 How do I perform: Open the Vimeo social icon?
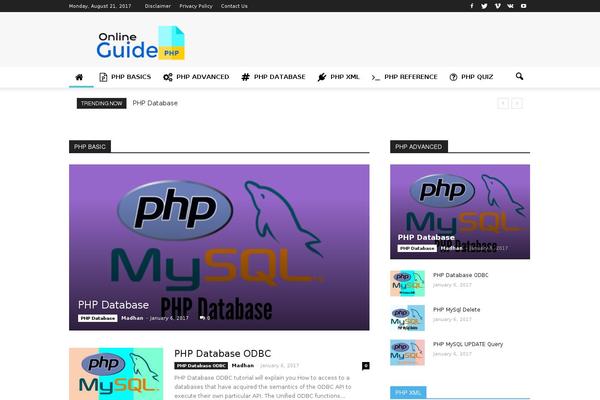click(x=497, y=6)
